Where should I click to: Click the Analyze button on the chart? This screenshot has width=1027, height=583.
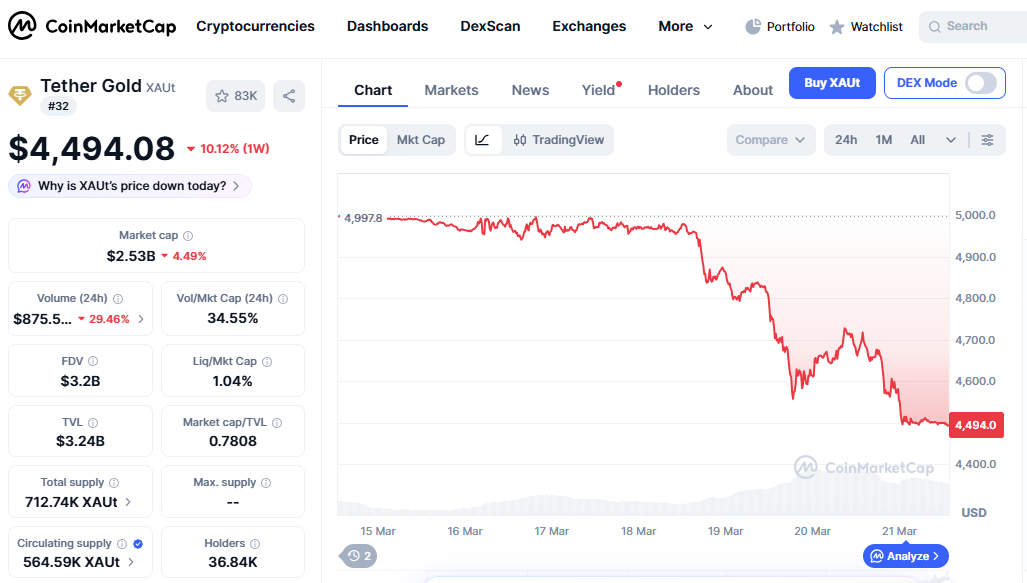coord(905,555)
